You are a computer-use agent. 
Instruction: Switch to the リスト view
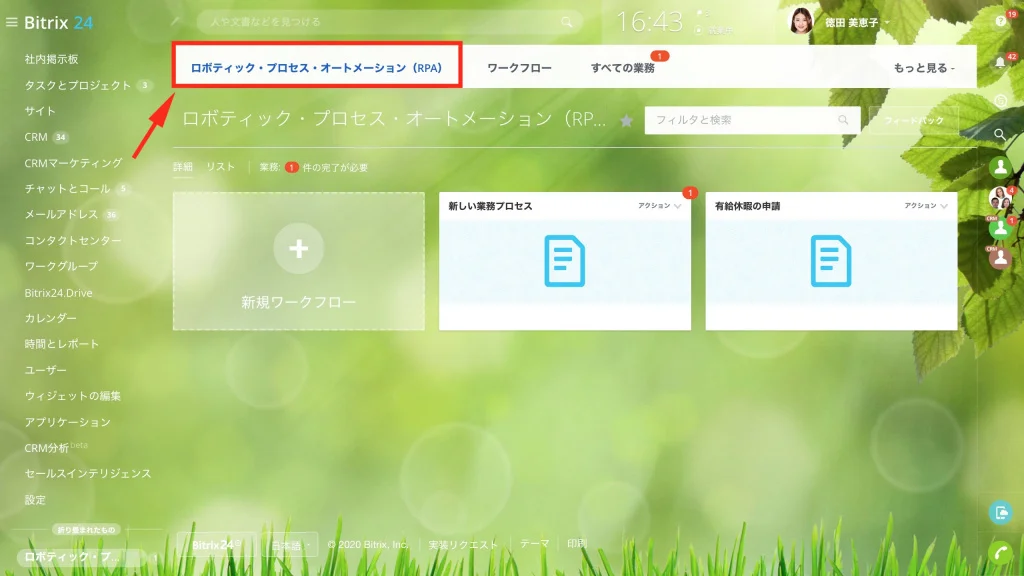(221, 167)
